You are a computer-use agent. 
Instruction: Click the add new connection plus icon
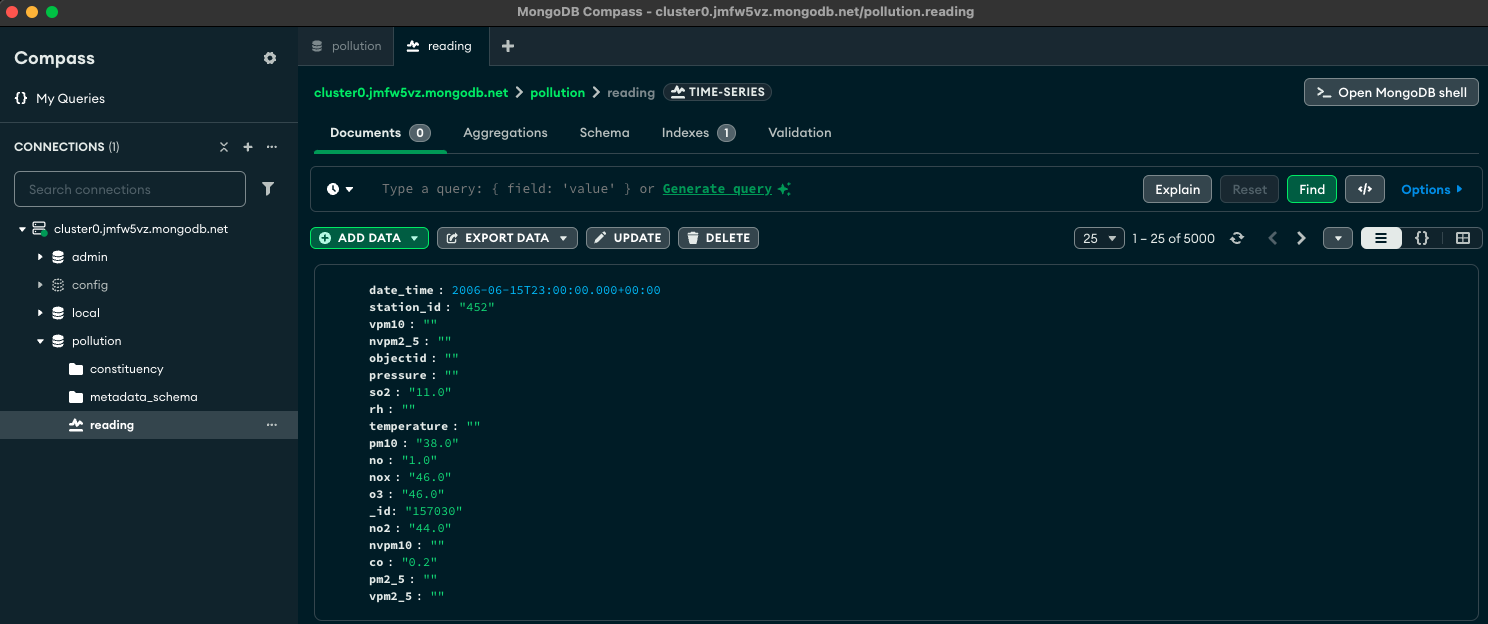pos(248,147)
